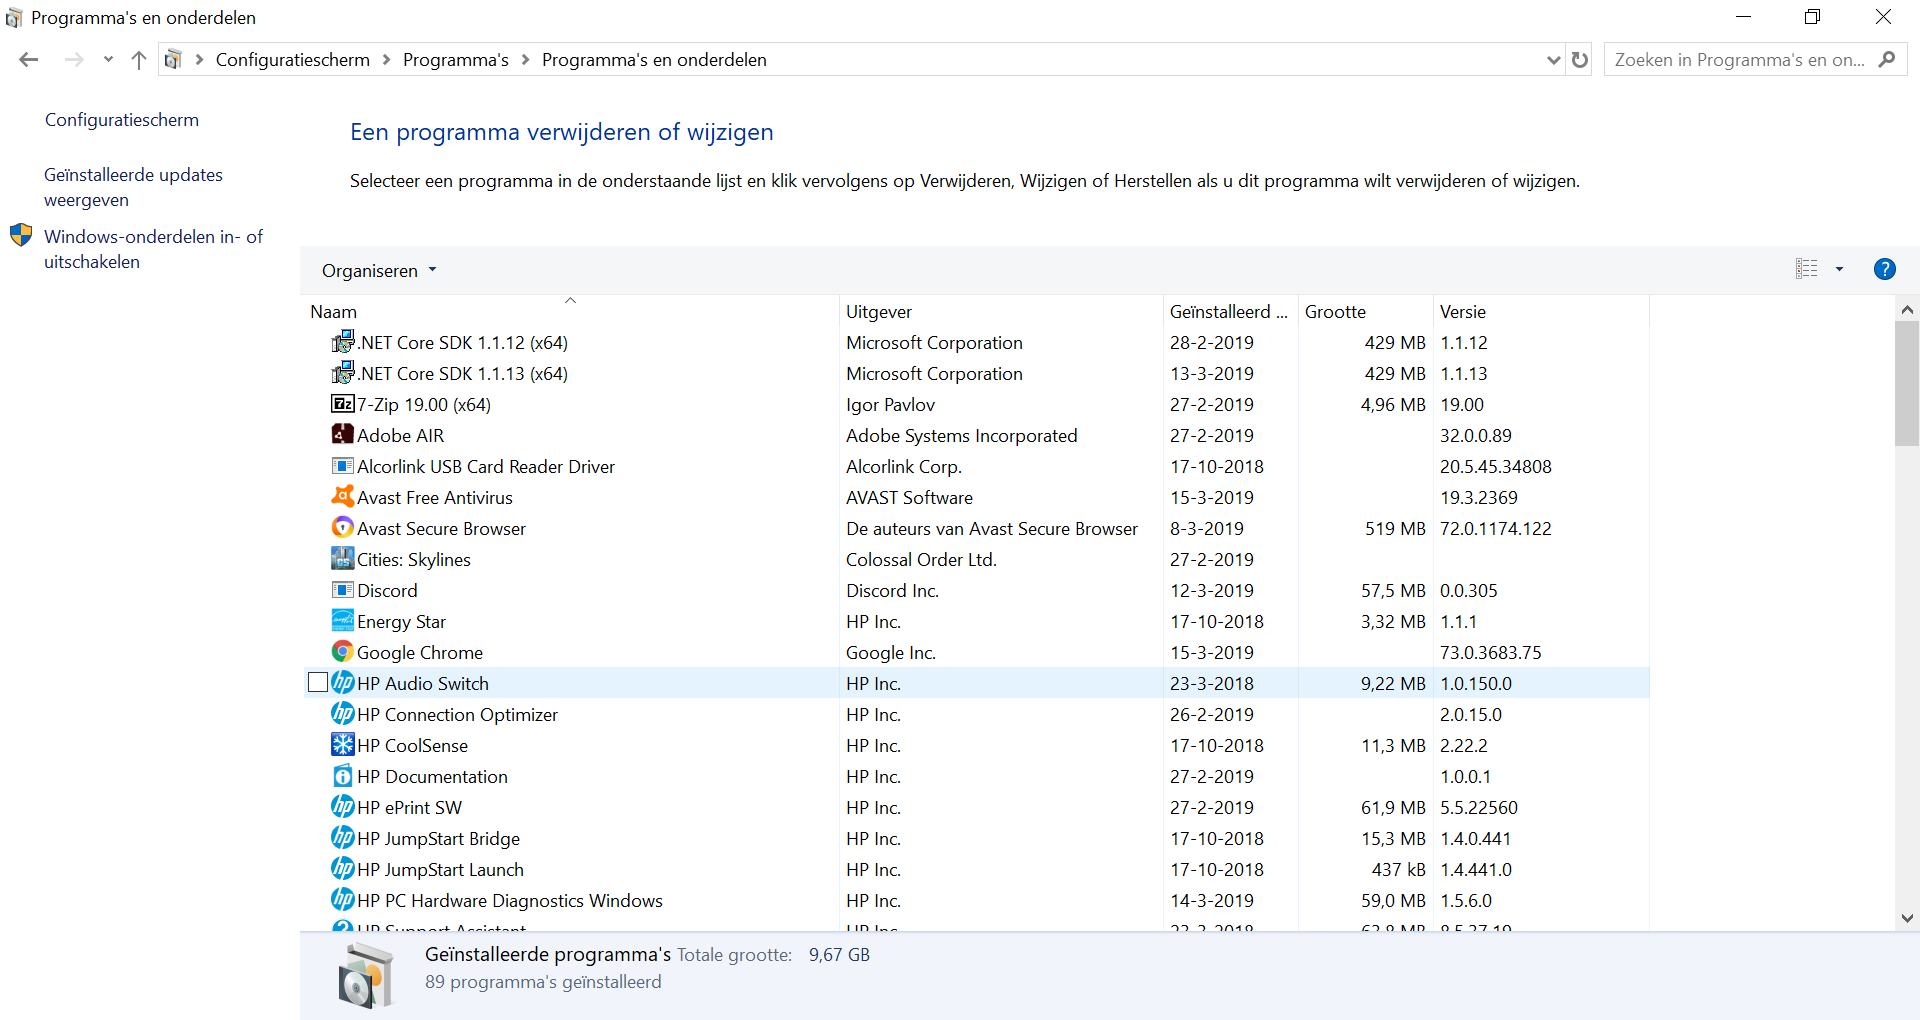Click the Discord program icon

343,590
